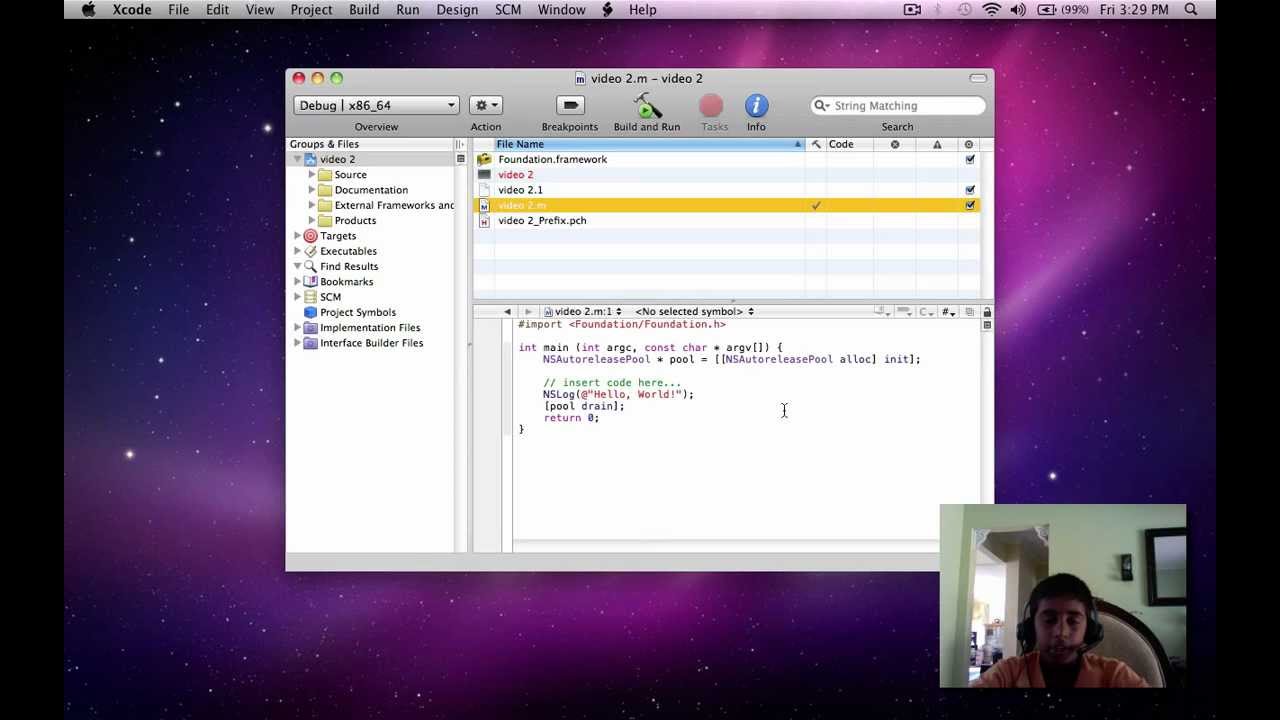
Task: Select the Foundation.framework toolbox icon
Action: 484,159
